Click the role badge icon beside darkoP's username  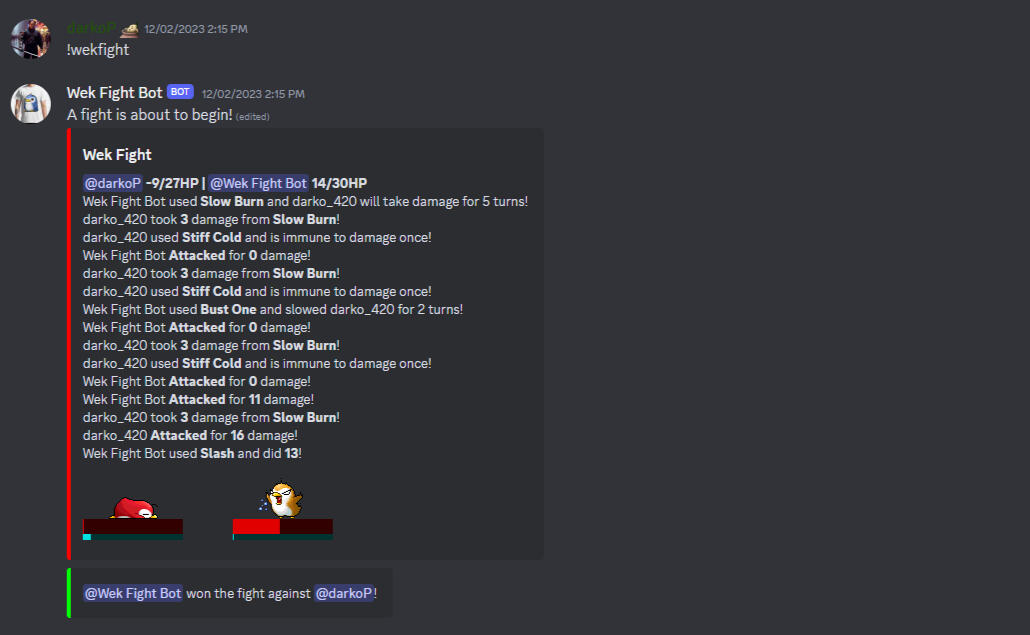129,29
